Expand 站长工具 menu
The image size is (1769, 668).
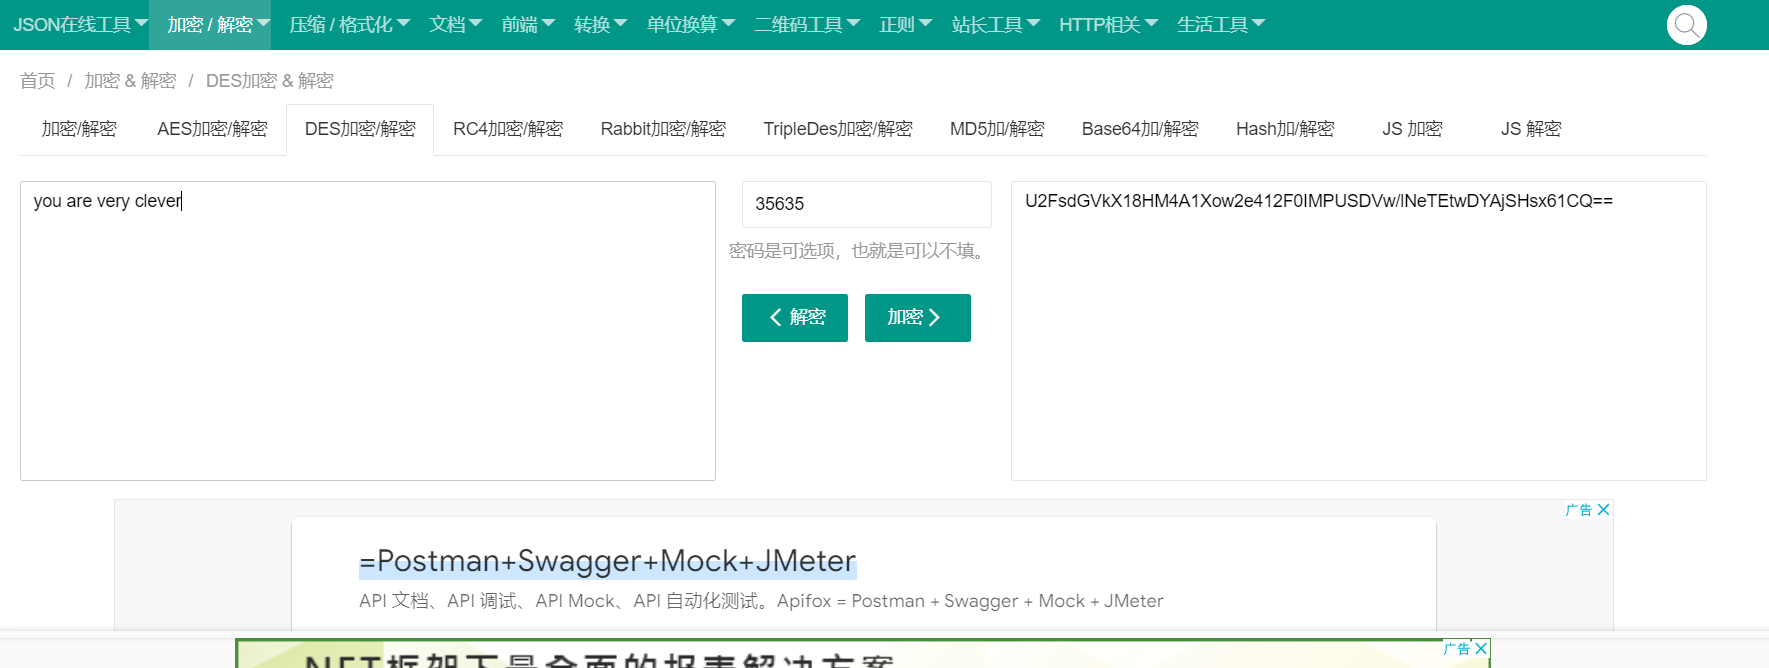(995, 25)
